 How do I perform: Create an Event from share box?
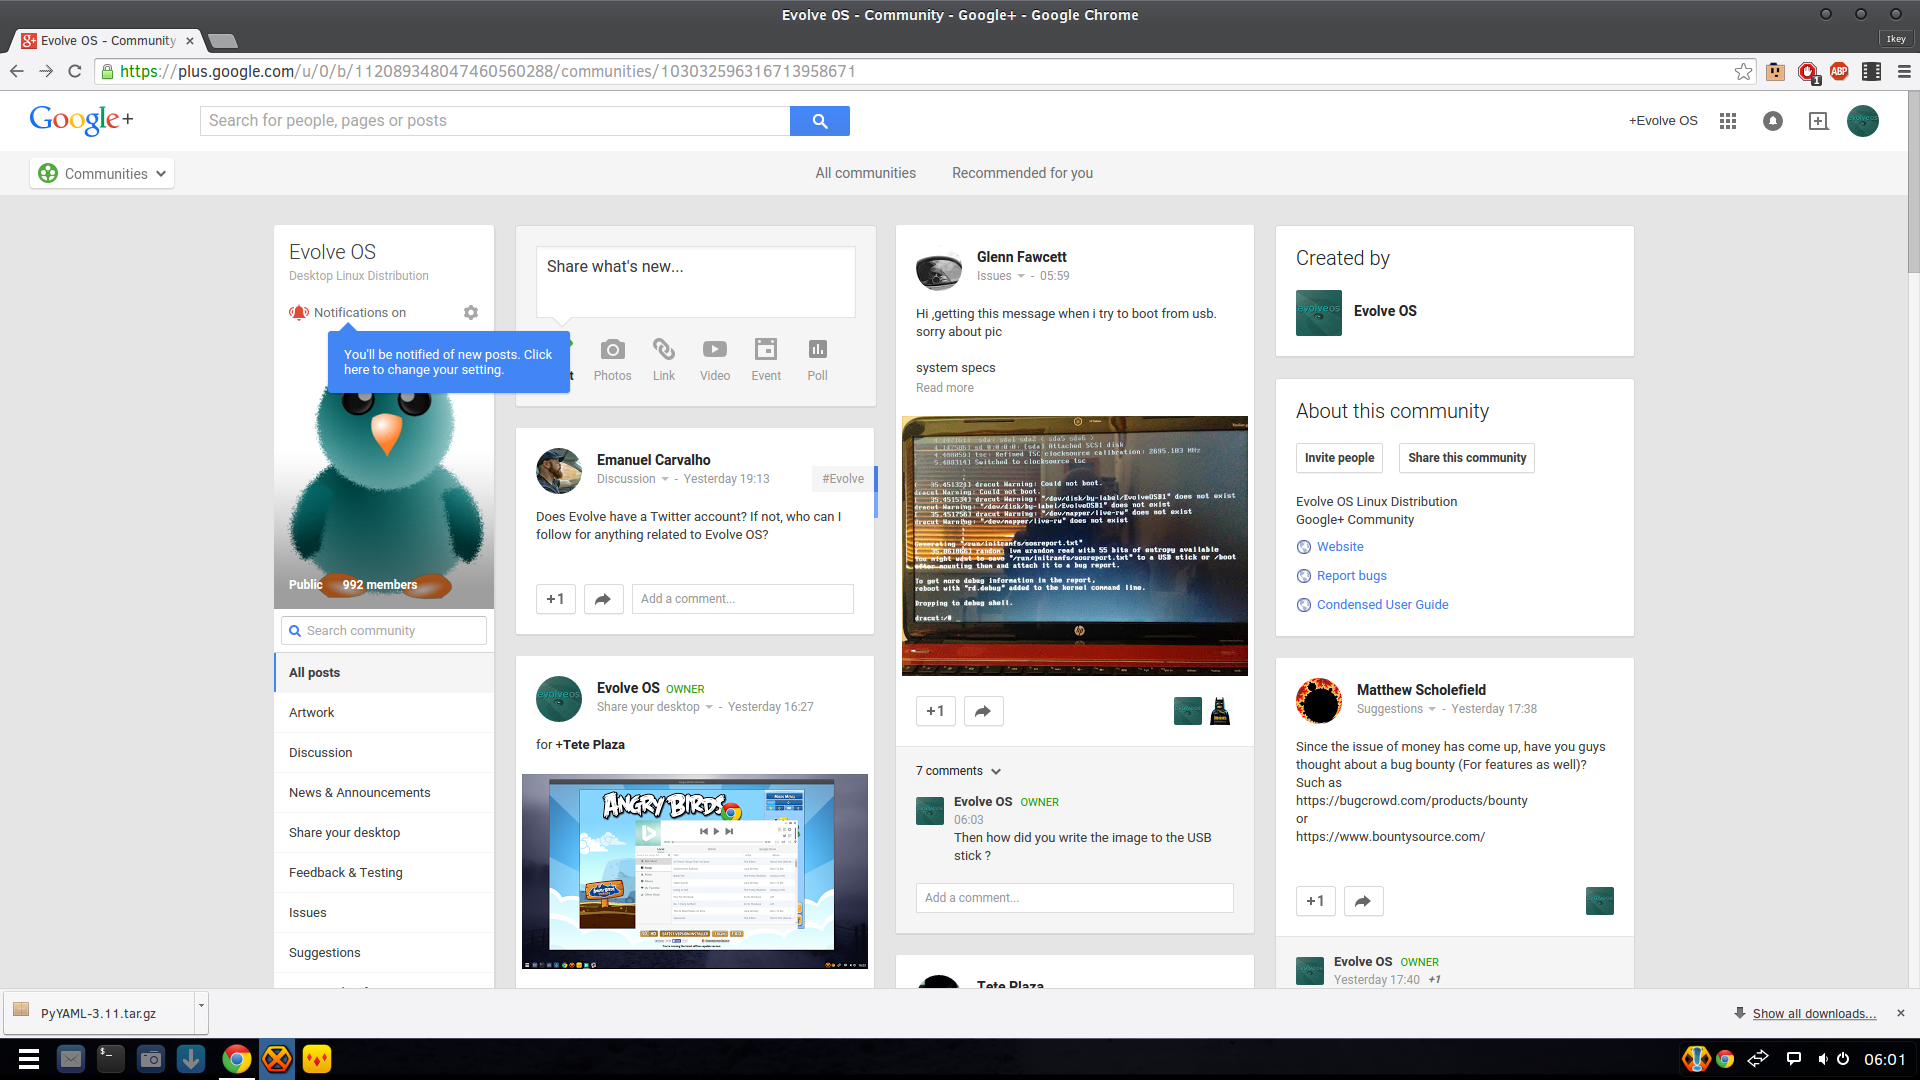766,360
